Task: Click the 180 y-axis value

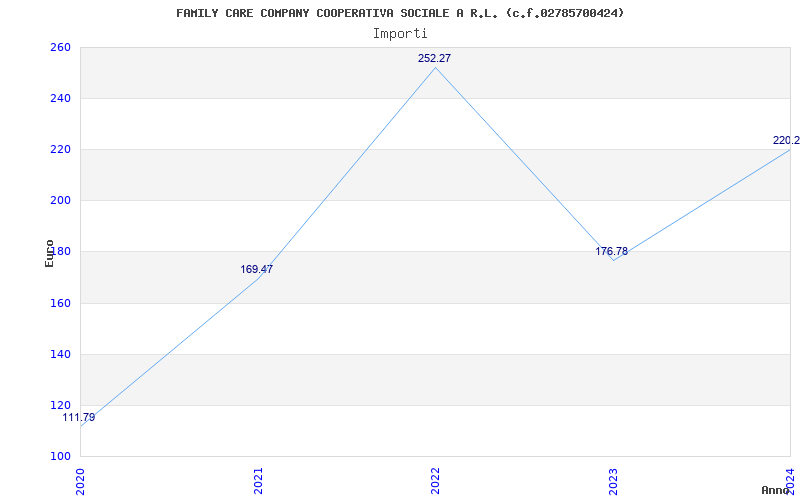Action: [x=60, y=252]
